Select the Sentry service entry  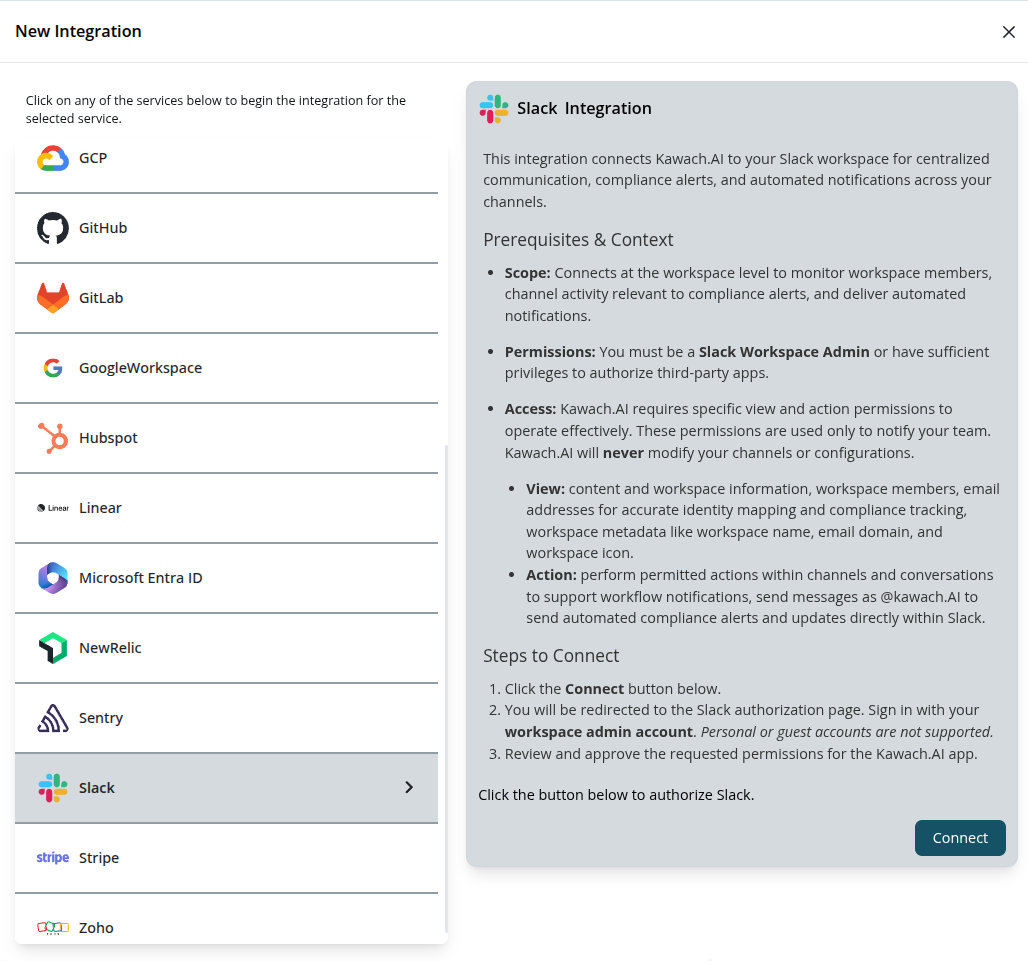pos(200,717)
